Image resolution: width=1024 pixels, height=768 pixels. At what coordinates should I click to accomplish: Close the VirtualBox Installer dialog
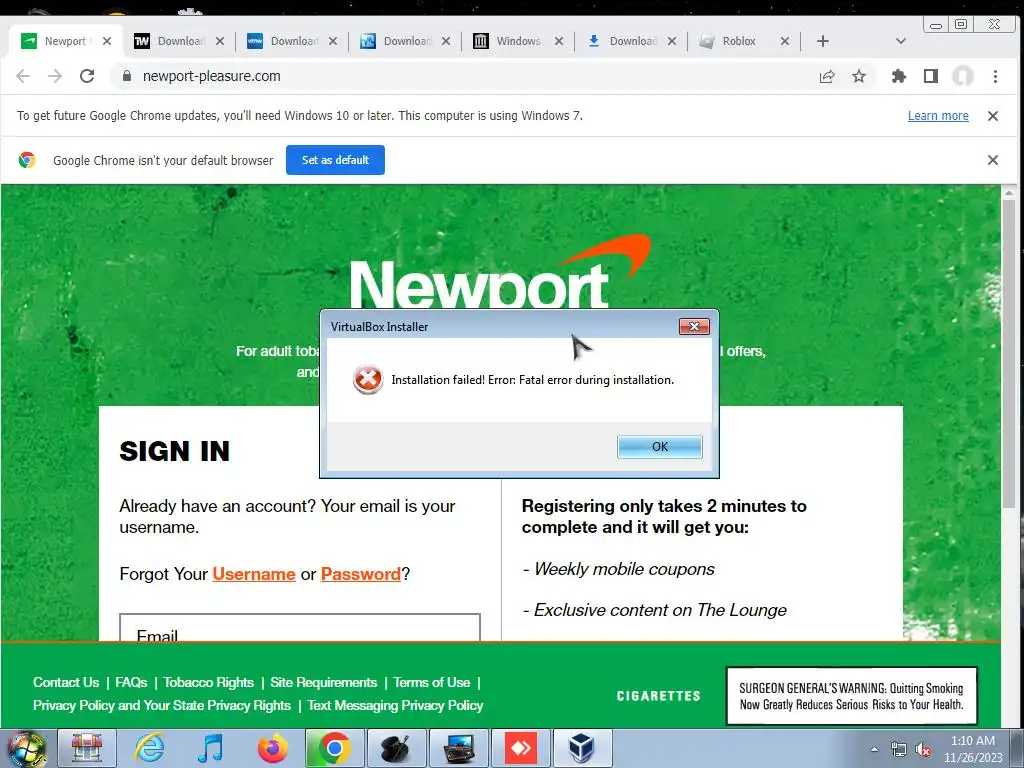pos(694,327)
